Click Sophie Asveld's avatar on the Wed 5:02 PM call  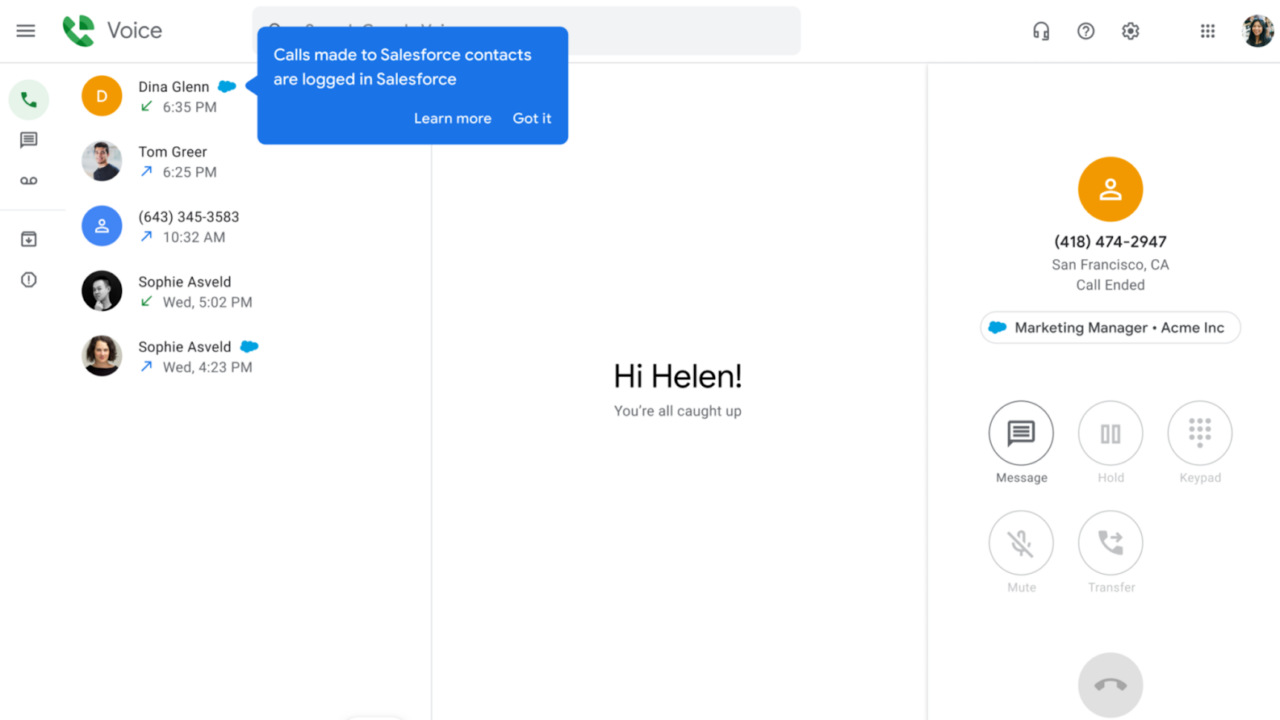pyautogui.click(x=102, y=291)
